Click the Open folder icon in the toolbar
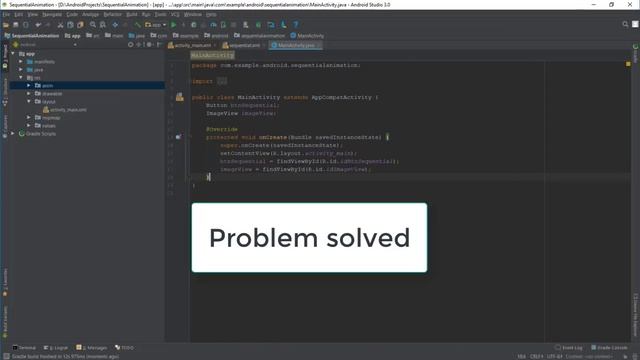Image resolution: width=640 pixels, height=360 pixels. [x=6, y=25]
